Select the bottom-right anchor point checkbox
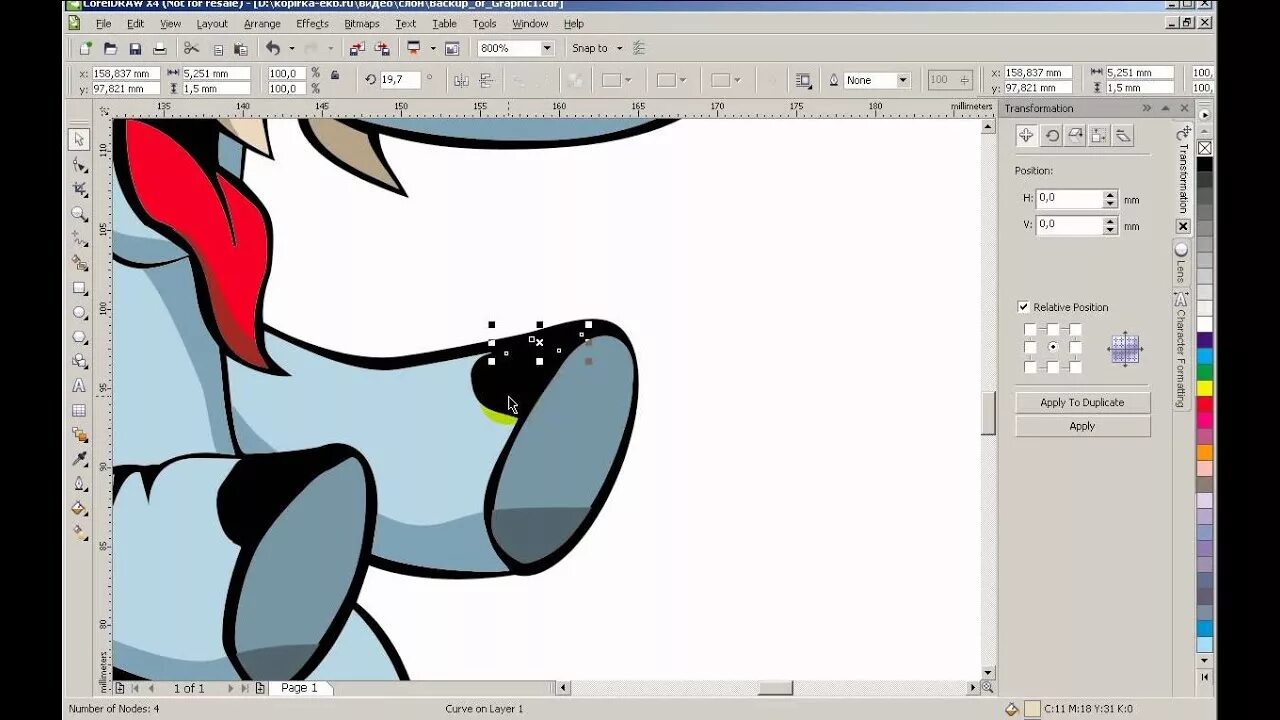 1075,367
